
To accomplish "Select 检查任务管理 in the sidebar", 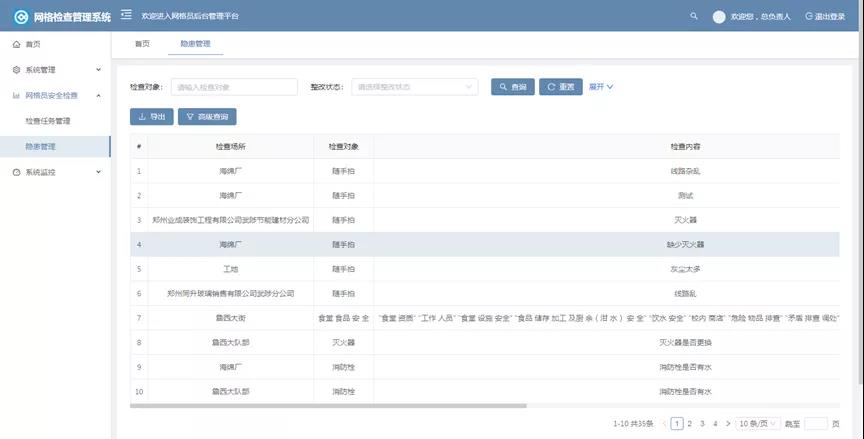I will point(48,121).
